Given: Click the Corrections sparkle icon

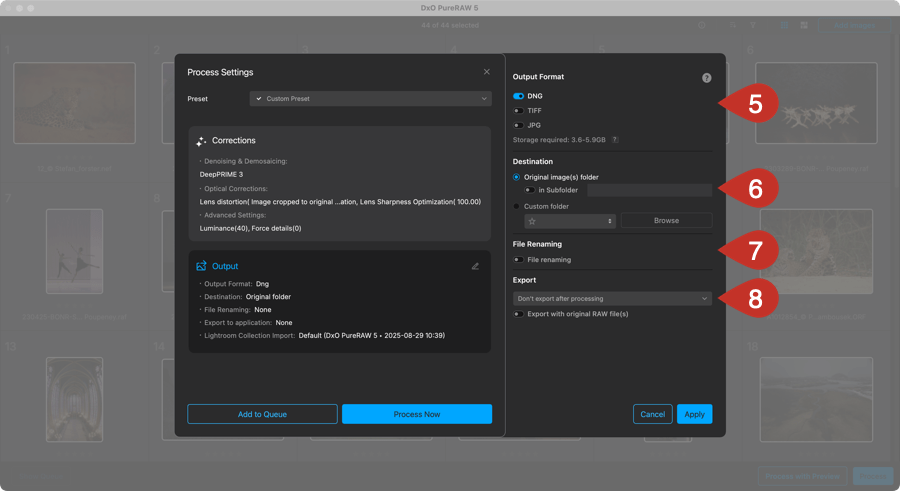Looking at the screenshot, I should click(201, 141).
